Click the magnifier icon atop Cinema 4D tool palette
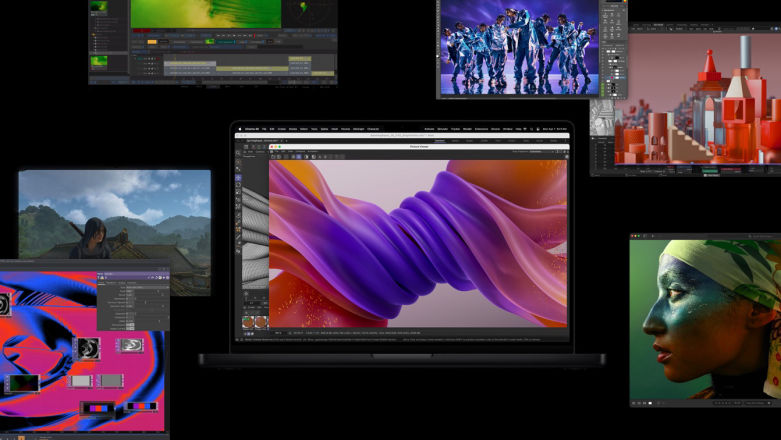This screenshot has height=440, width=781. (238, 153)
